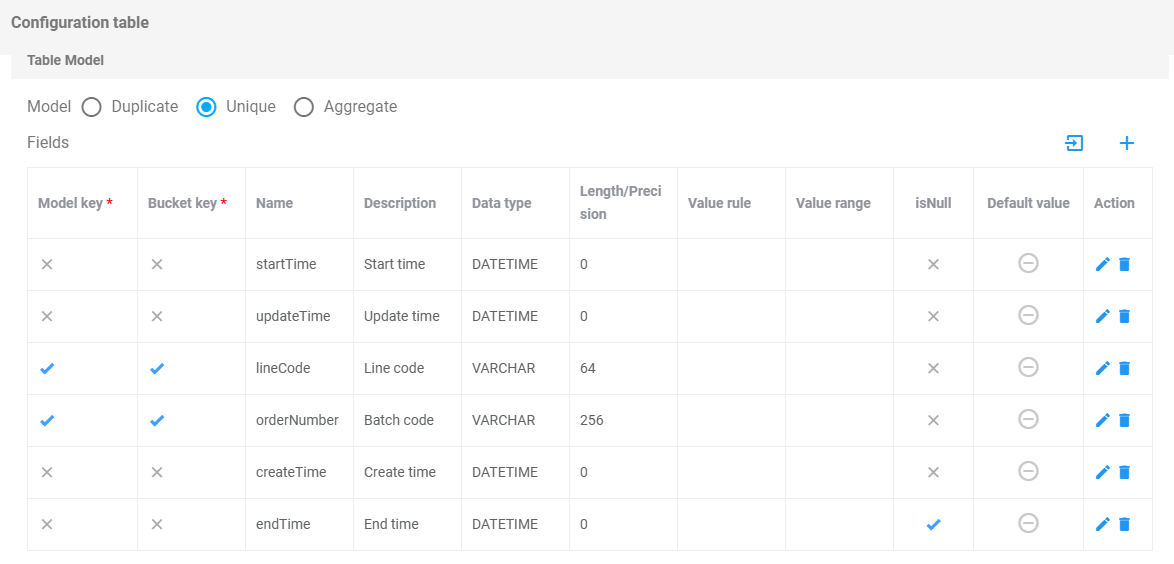
Task: Click default value icon for endTime
Action: pos(1028,523)
